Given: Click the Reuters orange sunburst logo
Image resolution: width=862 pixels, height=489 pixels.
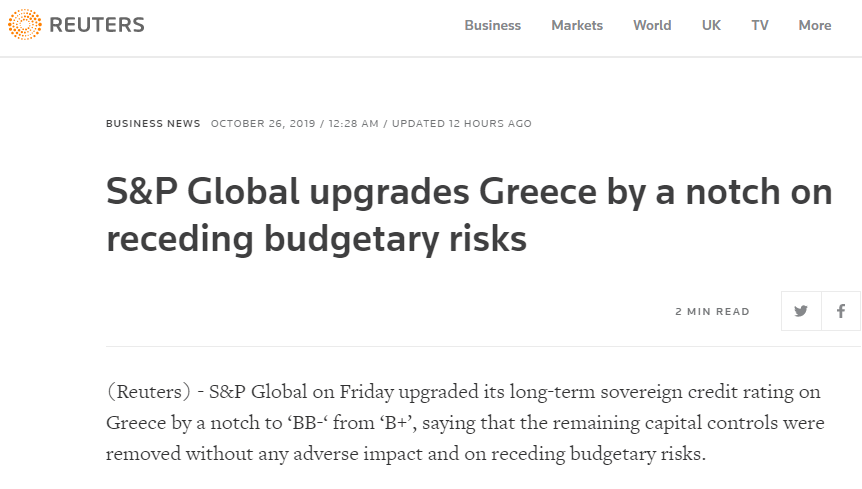Looking at the screenshot, I should (x=24, y=25).
